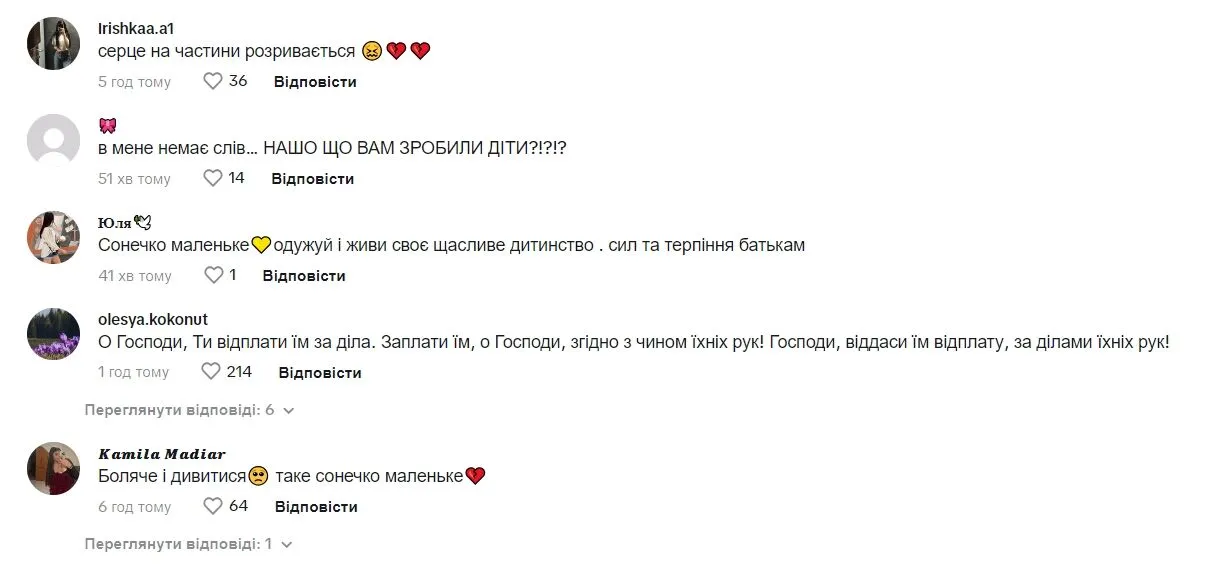
Task: Like the comment by Irishkaa.a1
Action: 213,81
